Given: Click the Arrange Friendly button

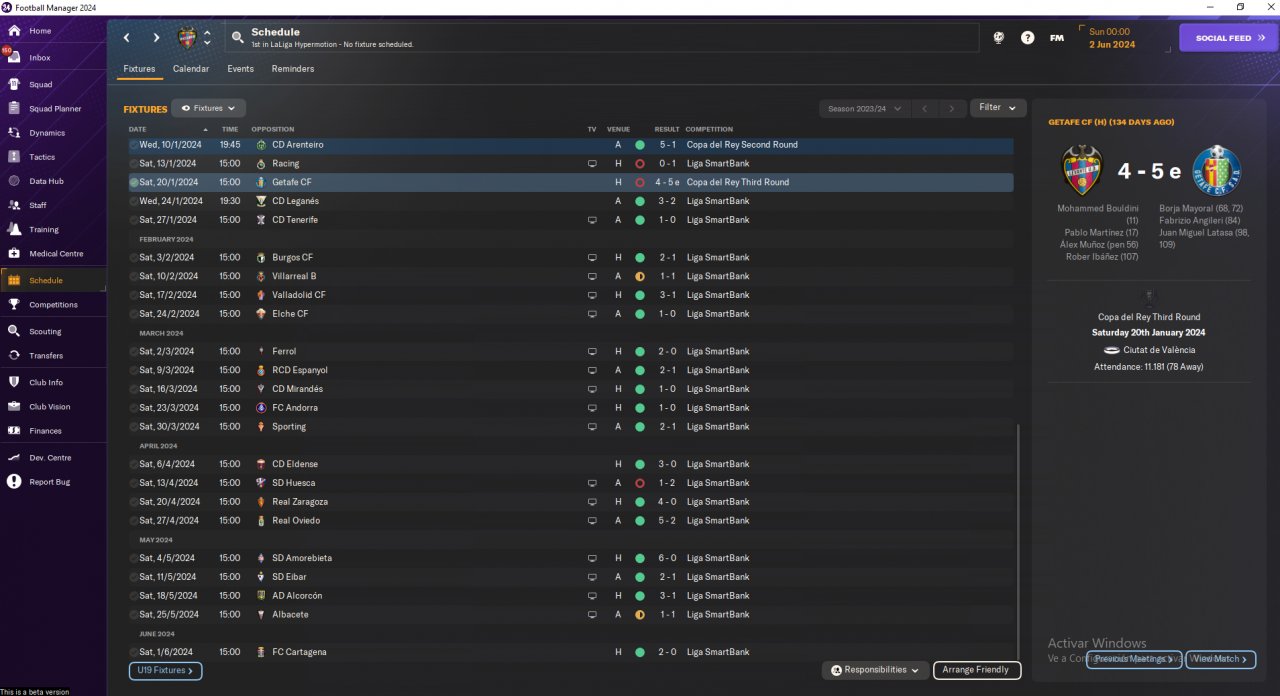Looking at the screenshot, I should (x=977, y=670).
